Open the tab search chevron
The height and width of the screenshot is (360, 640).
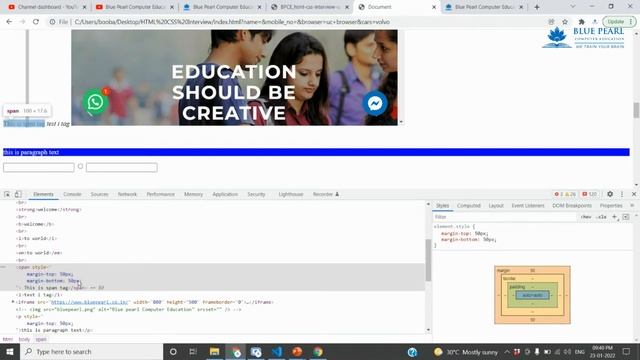pyautogui.click(x=573, y=7)
